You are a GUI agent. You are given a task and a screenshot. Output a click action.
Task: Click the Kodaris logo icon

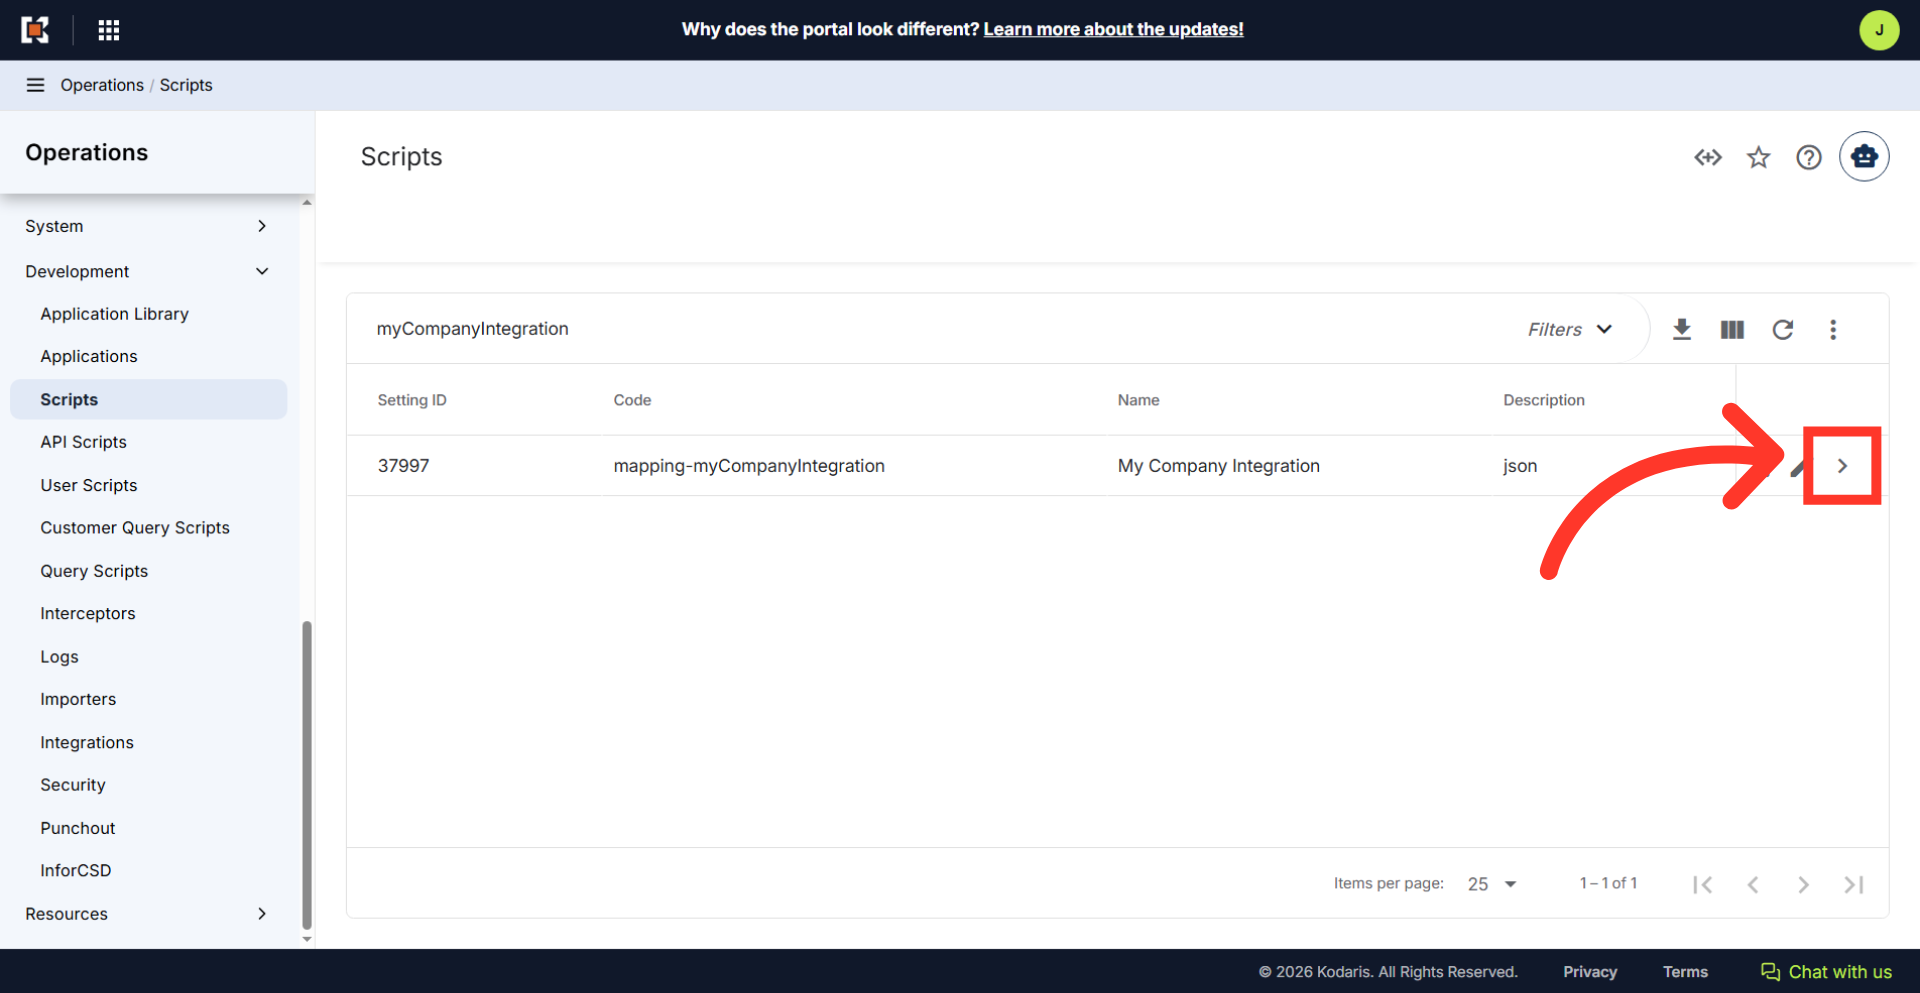(35, 30)
